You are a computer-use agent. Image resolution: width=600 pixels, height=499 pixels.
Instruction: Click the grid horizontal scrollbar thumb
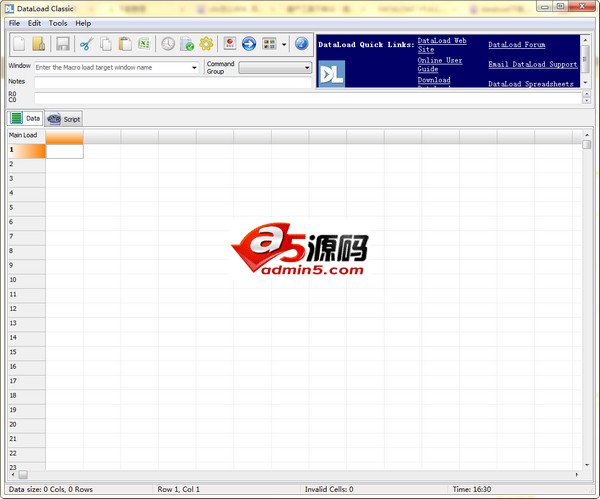pyautogui.click(x=23, y=475)
